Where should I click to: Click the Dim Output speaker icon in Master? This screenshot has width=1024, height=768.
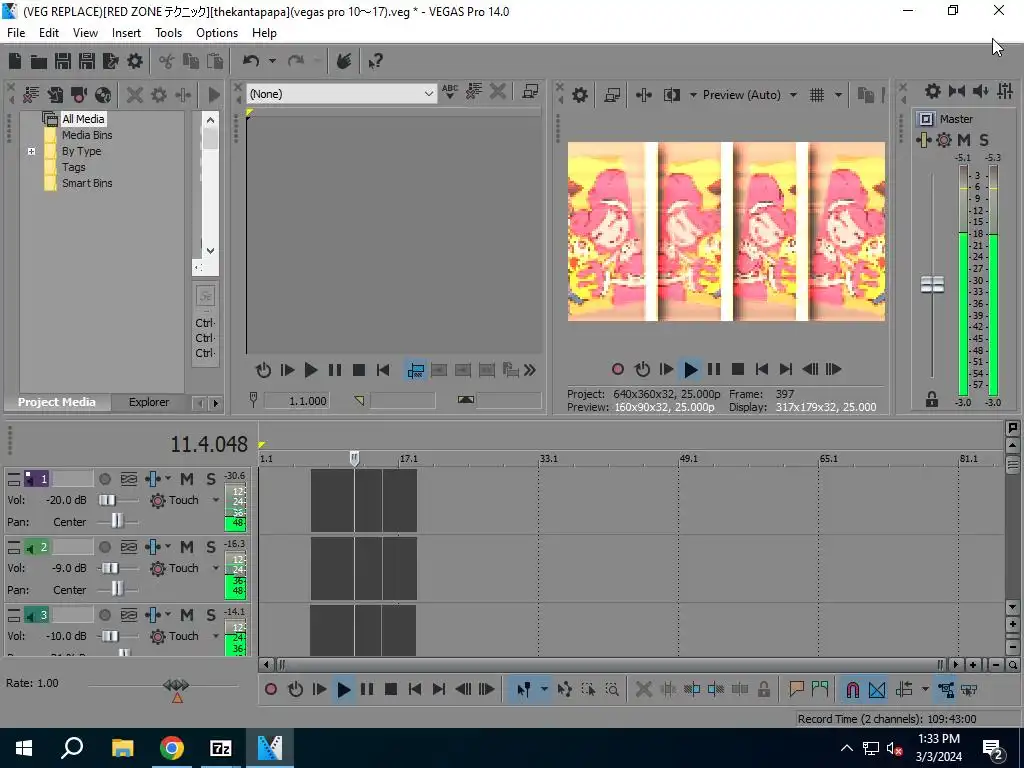click(981, 91)
